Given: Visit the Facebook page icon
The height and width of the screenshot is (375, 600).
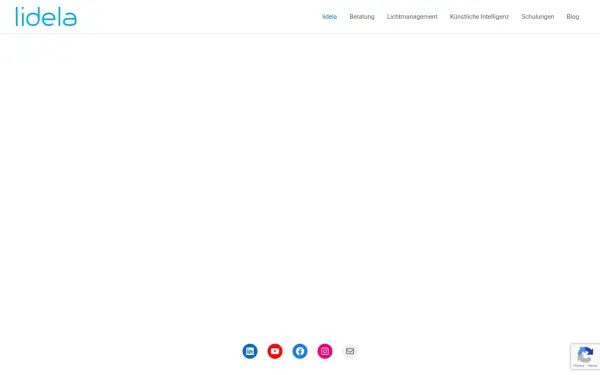Looking at the screenshot, I should [x=300, y=351].
